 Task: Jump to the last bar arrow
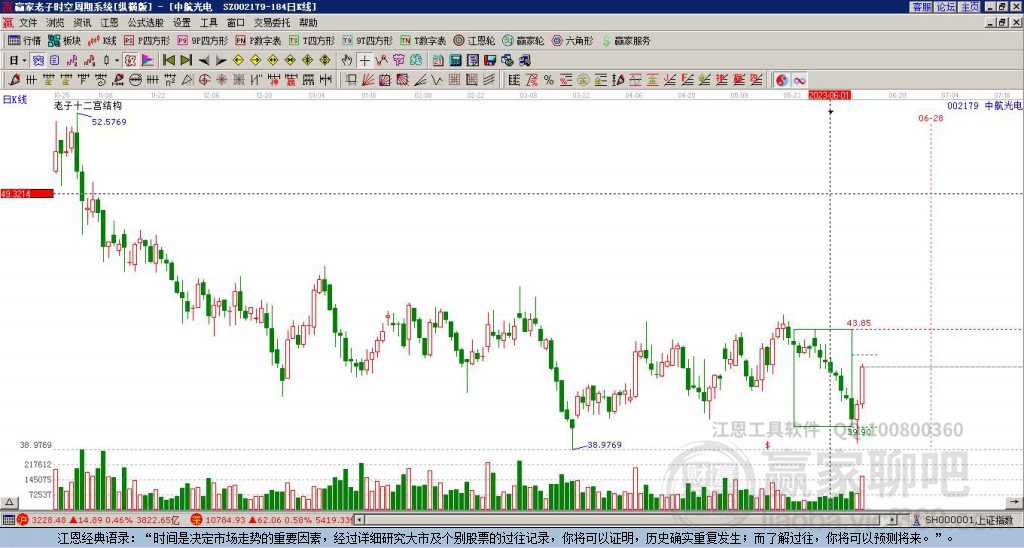click(185, 60)
